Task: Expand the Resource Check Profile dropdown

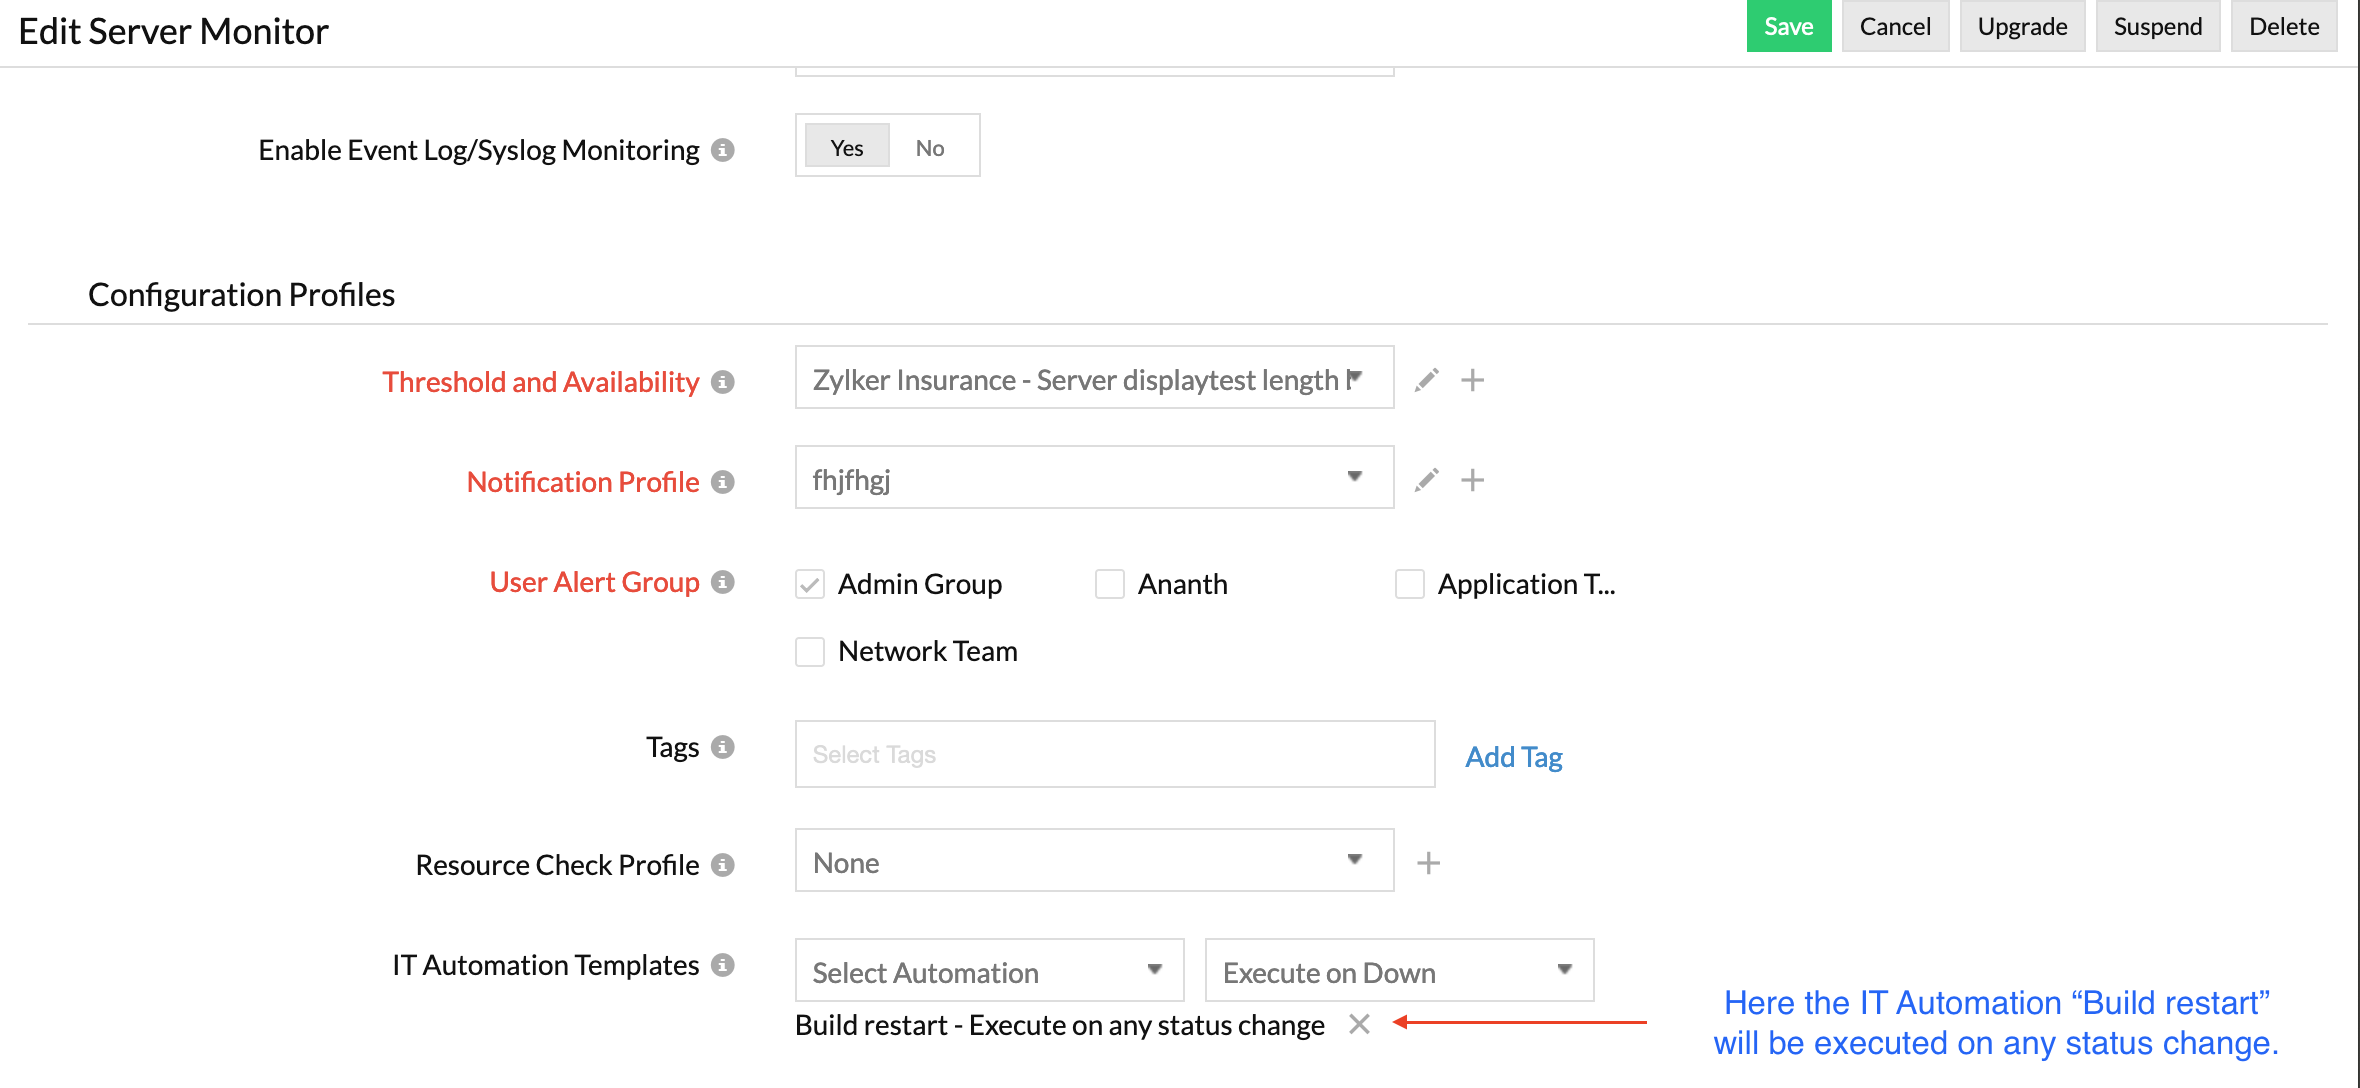Action: (1094, 861)
